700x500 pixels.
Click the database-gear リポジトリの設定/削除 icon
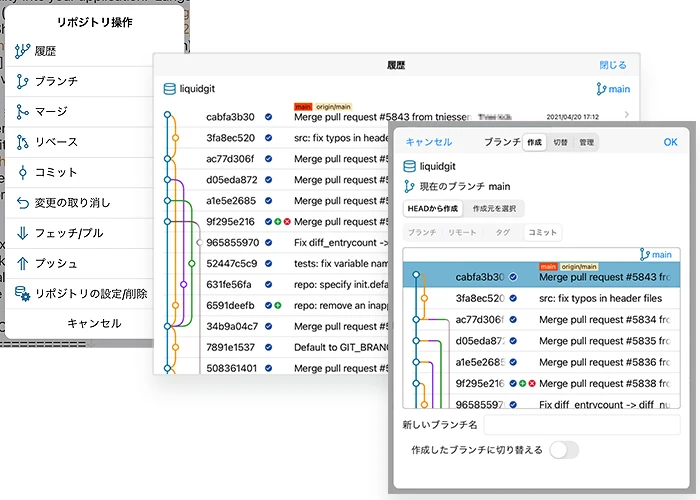click(x=22, y=294)
